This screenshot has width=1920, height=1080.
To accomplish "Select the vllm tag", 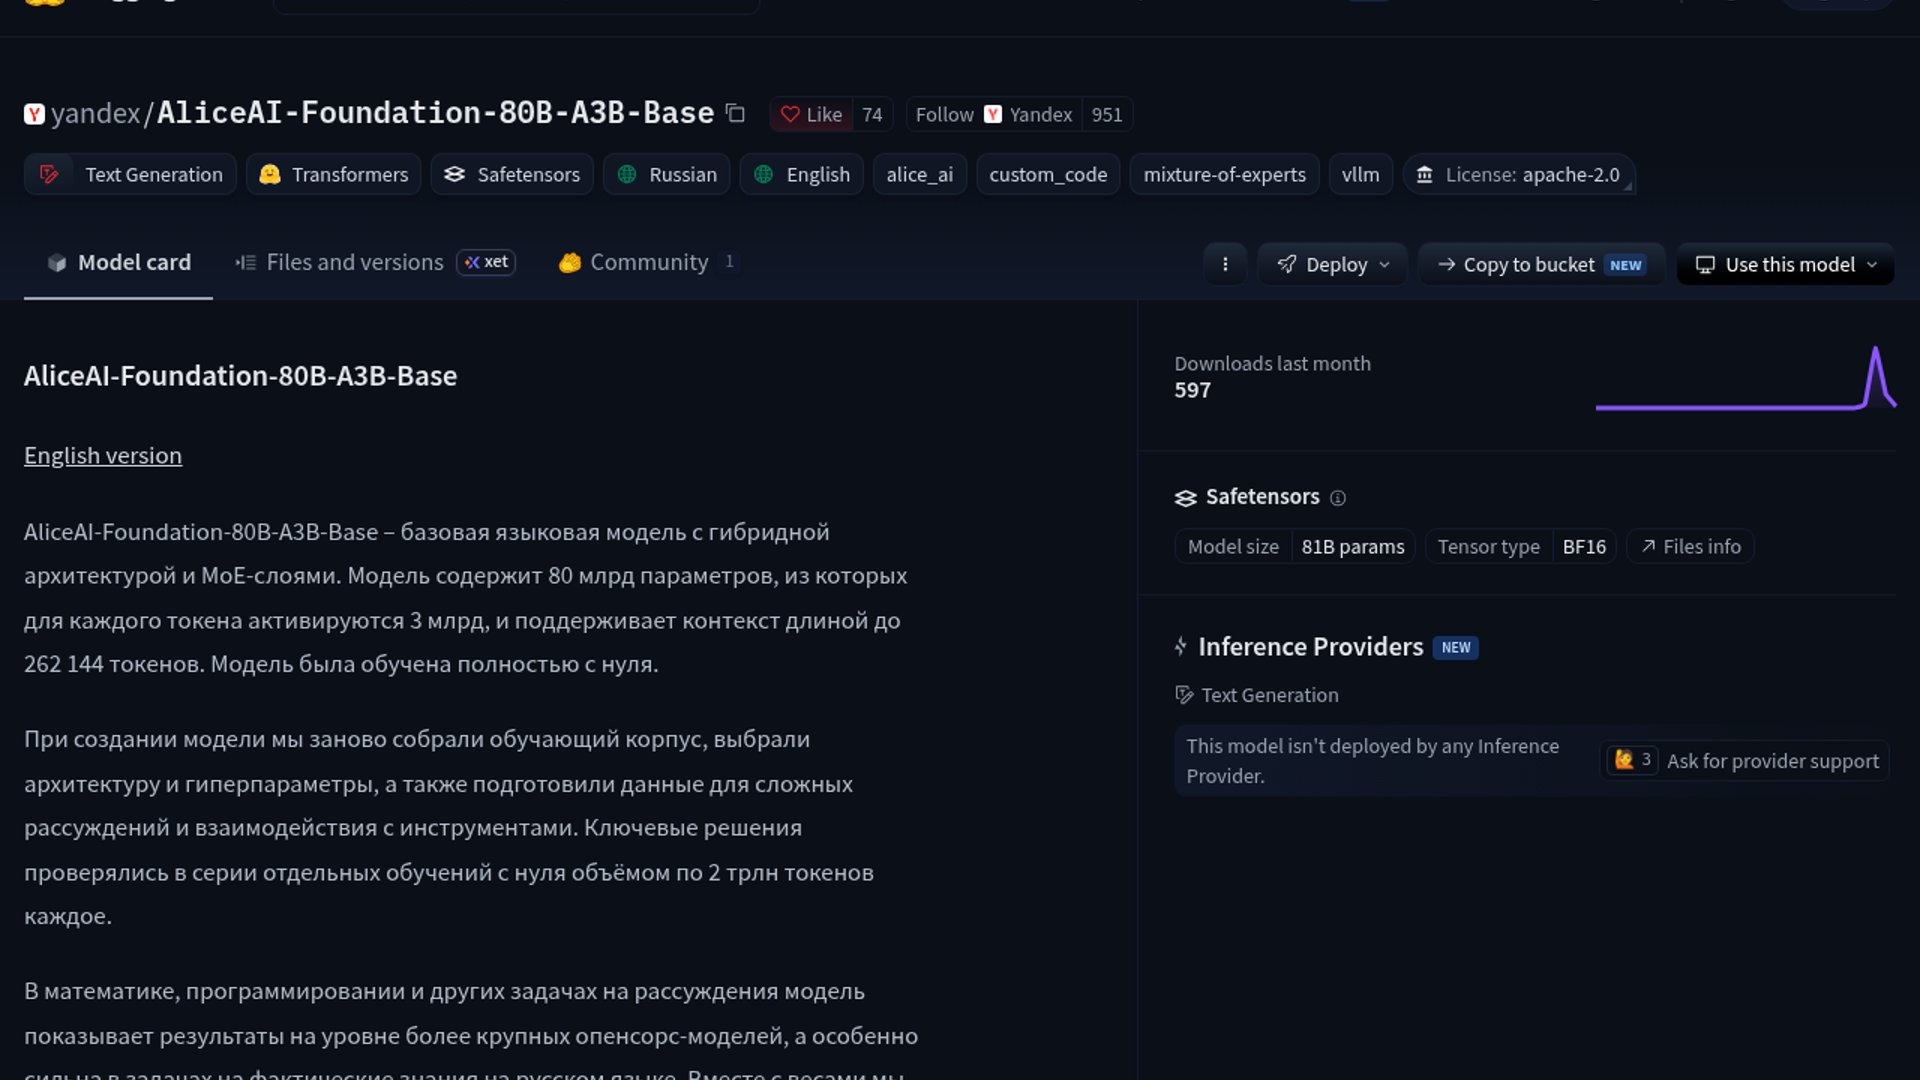I will (x=1361, y=175).
